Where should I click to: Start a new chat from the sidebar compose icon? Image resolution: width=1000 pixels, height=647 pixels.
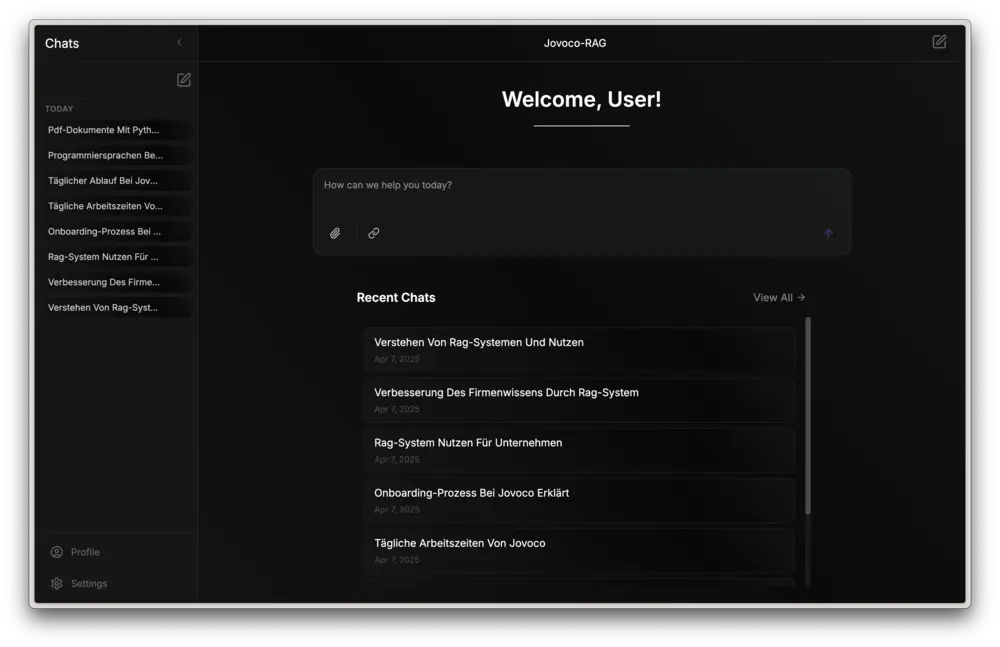(184, 80)
